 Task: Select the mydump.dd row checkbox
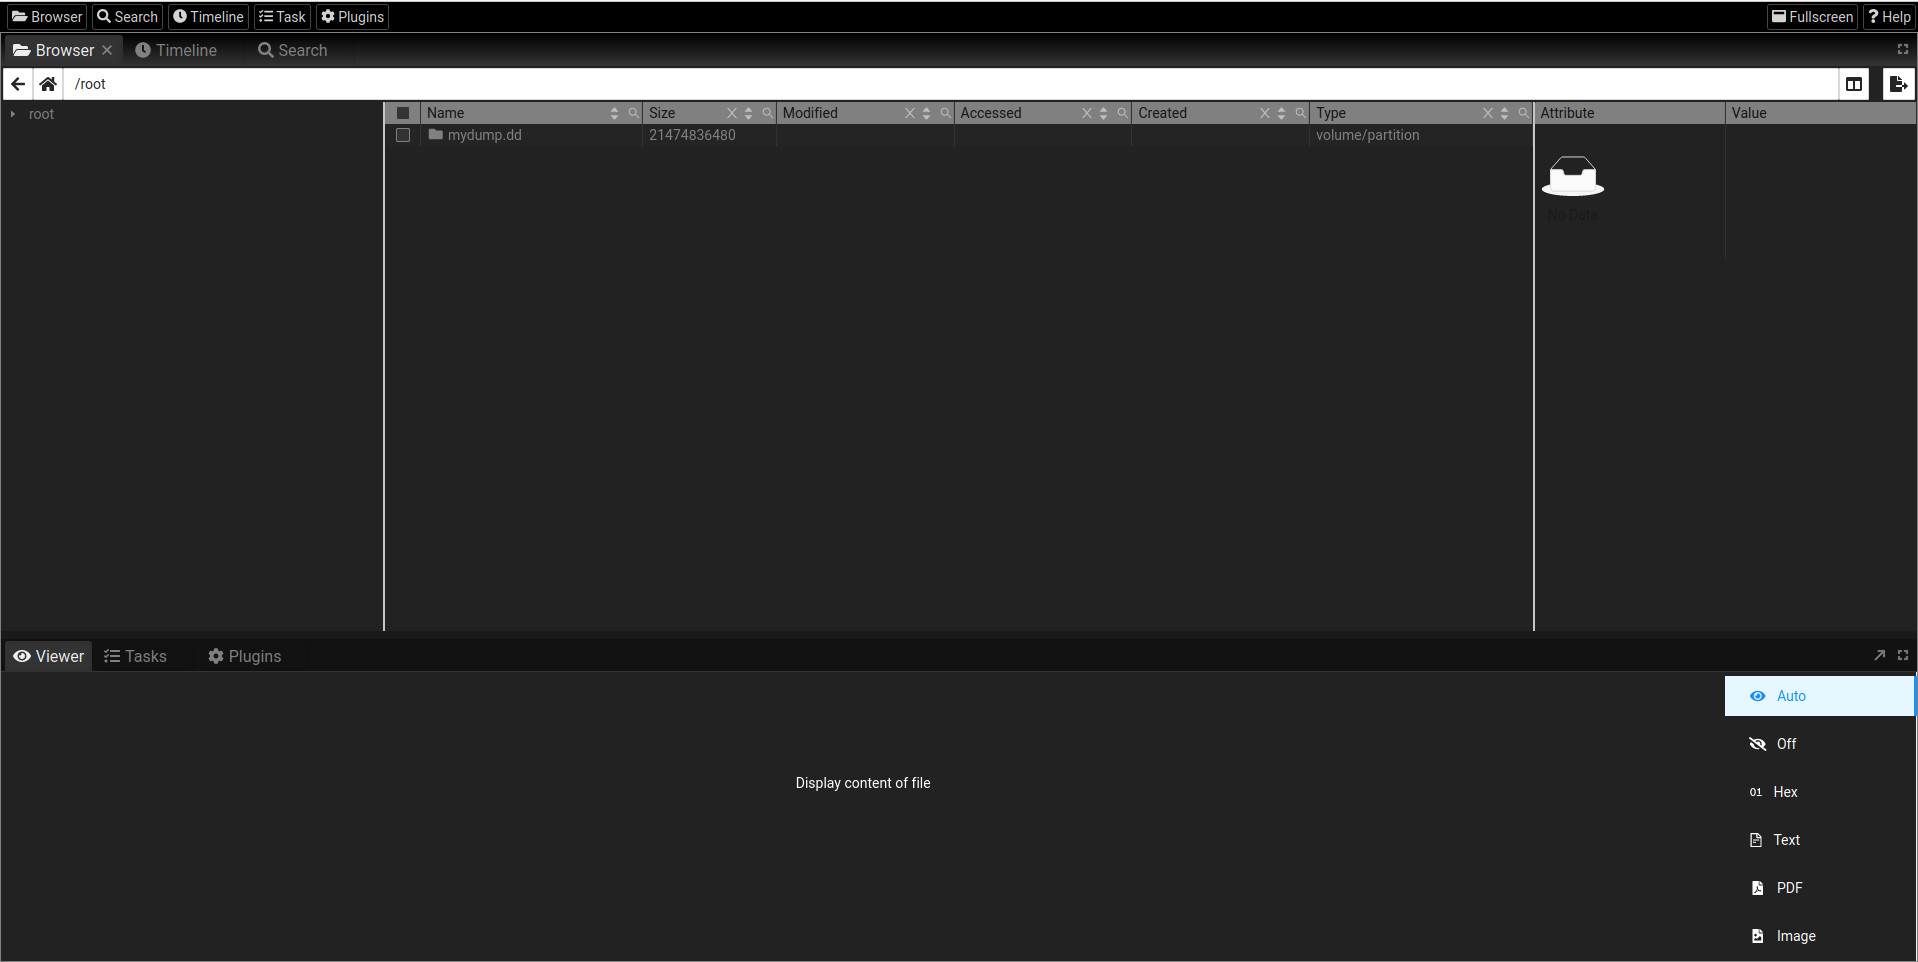tap(403, 135)
